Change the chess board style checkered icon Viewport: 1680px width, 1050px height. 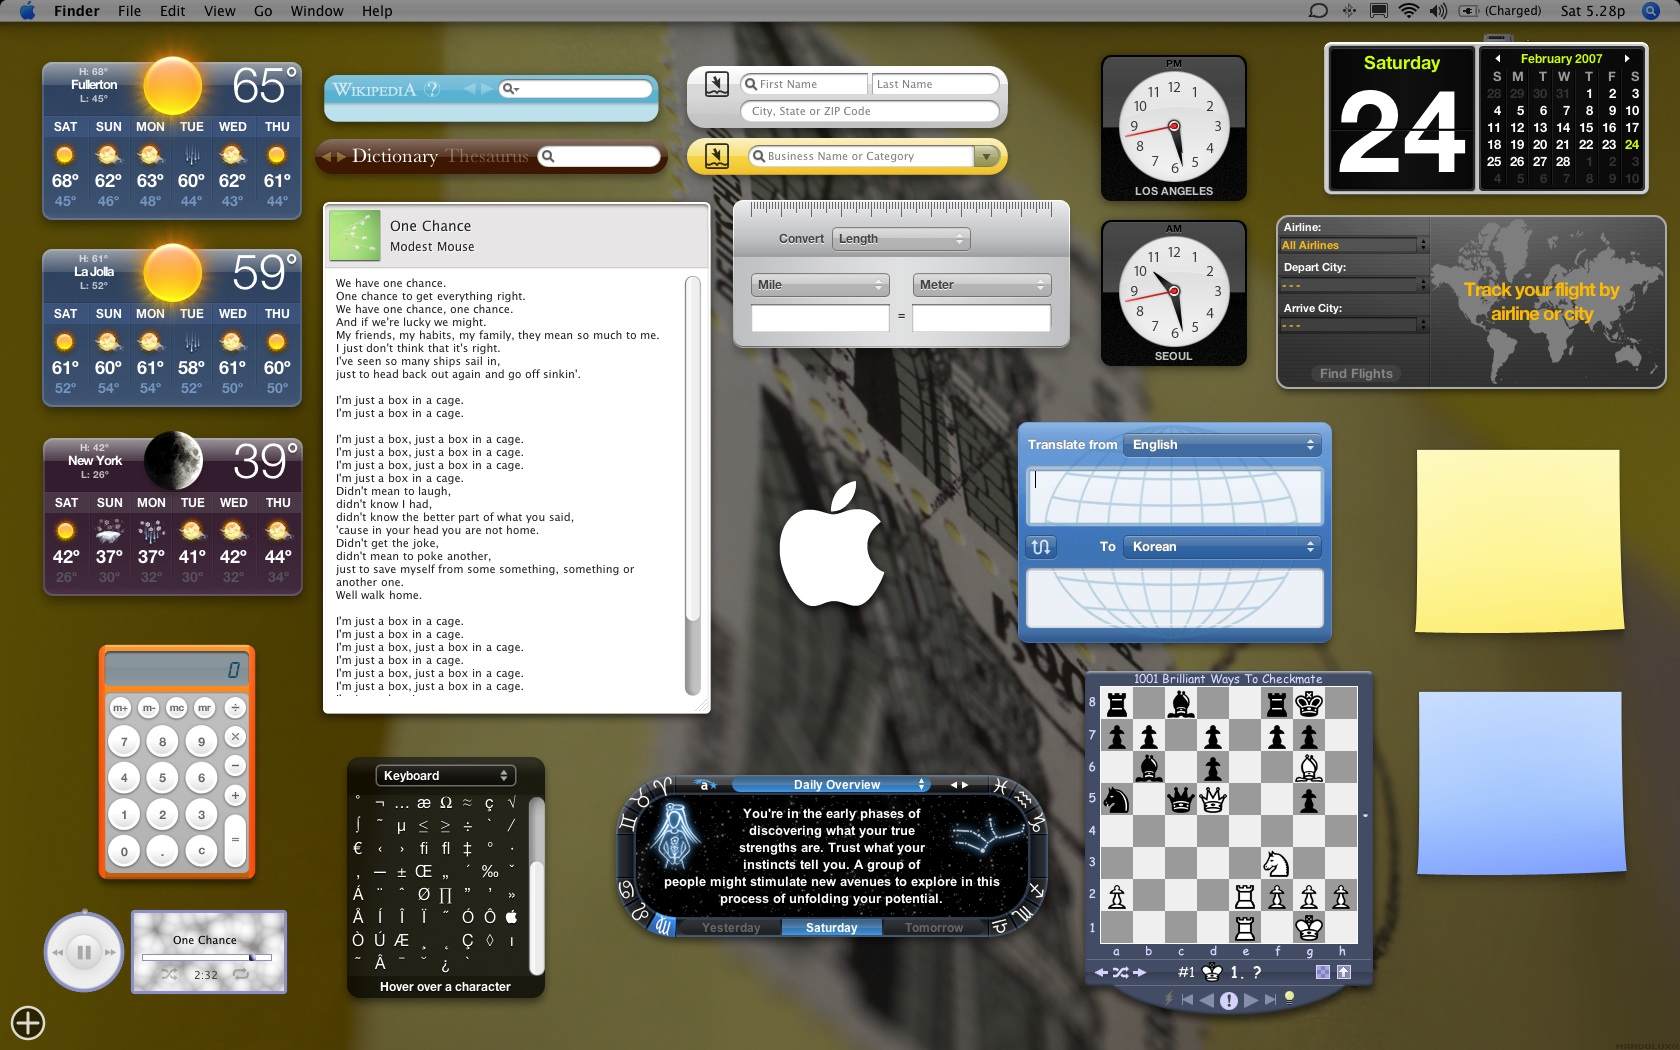tap(1323, 972)
